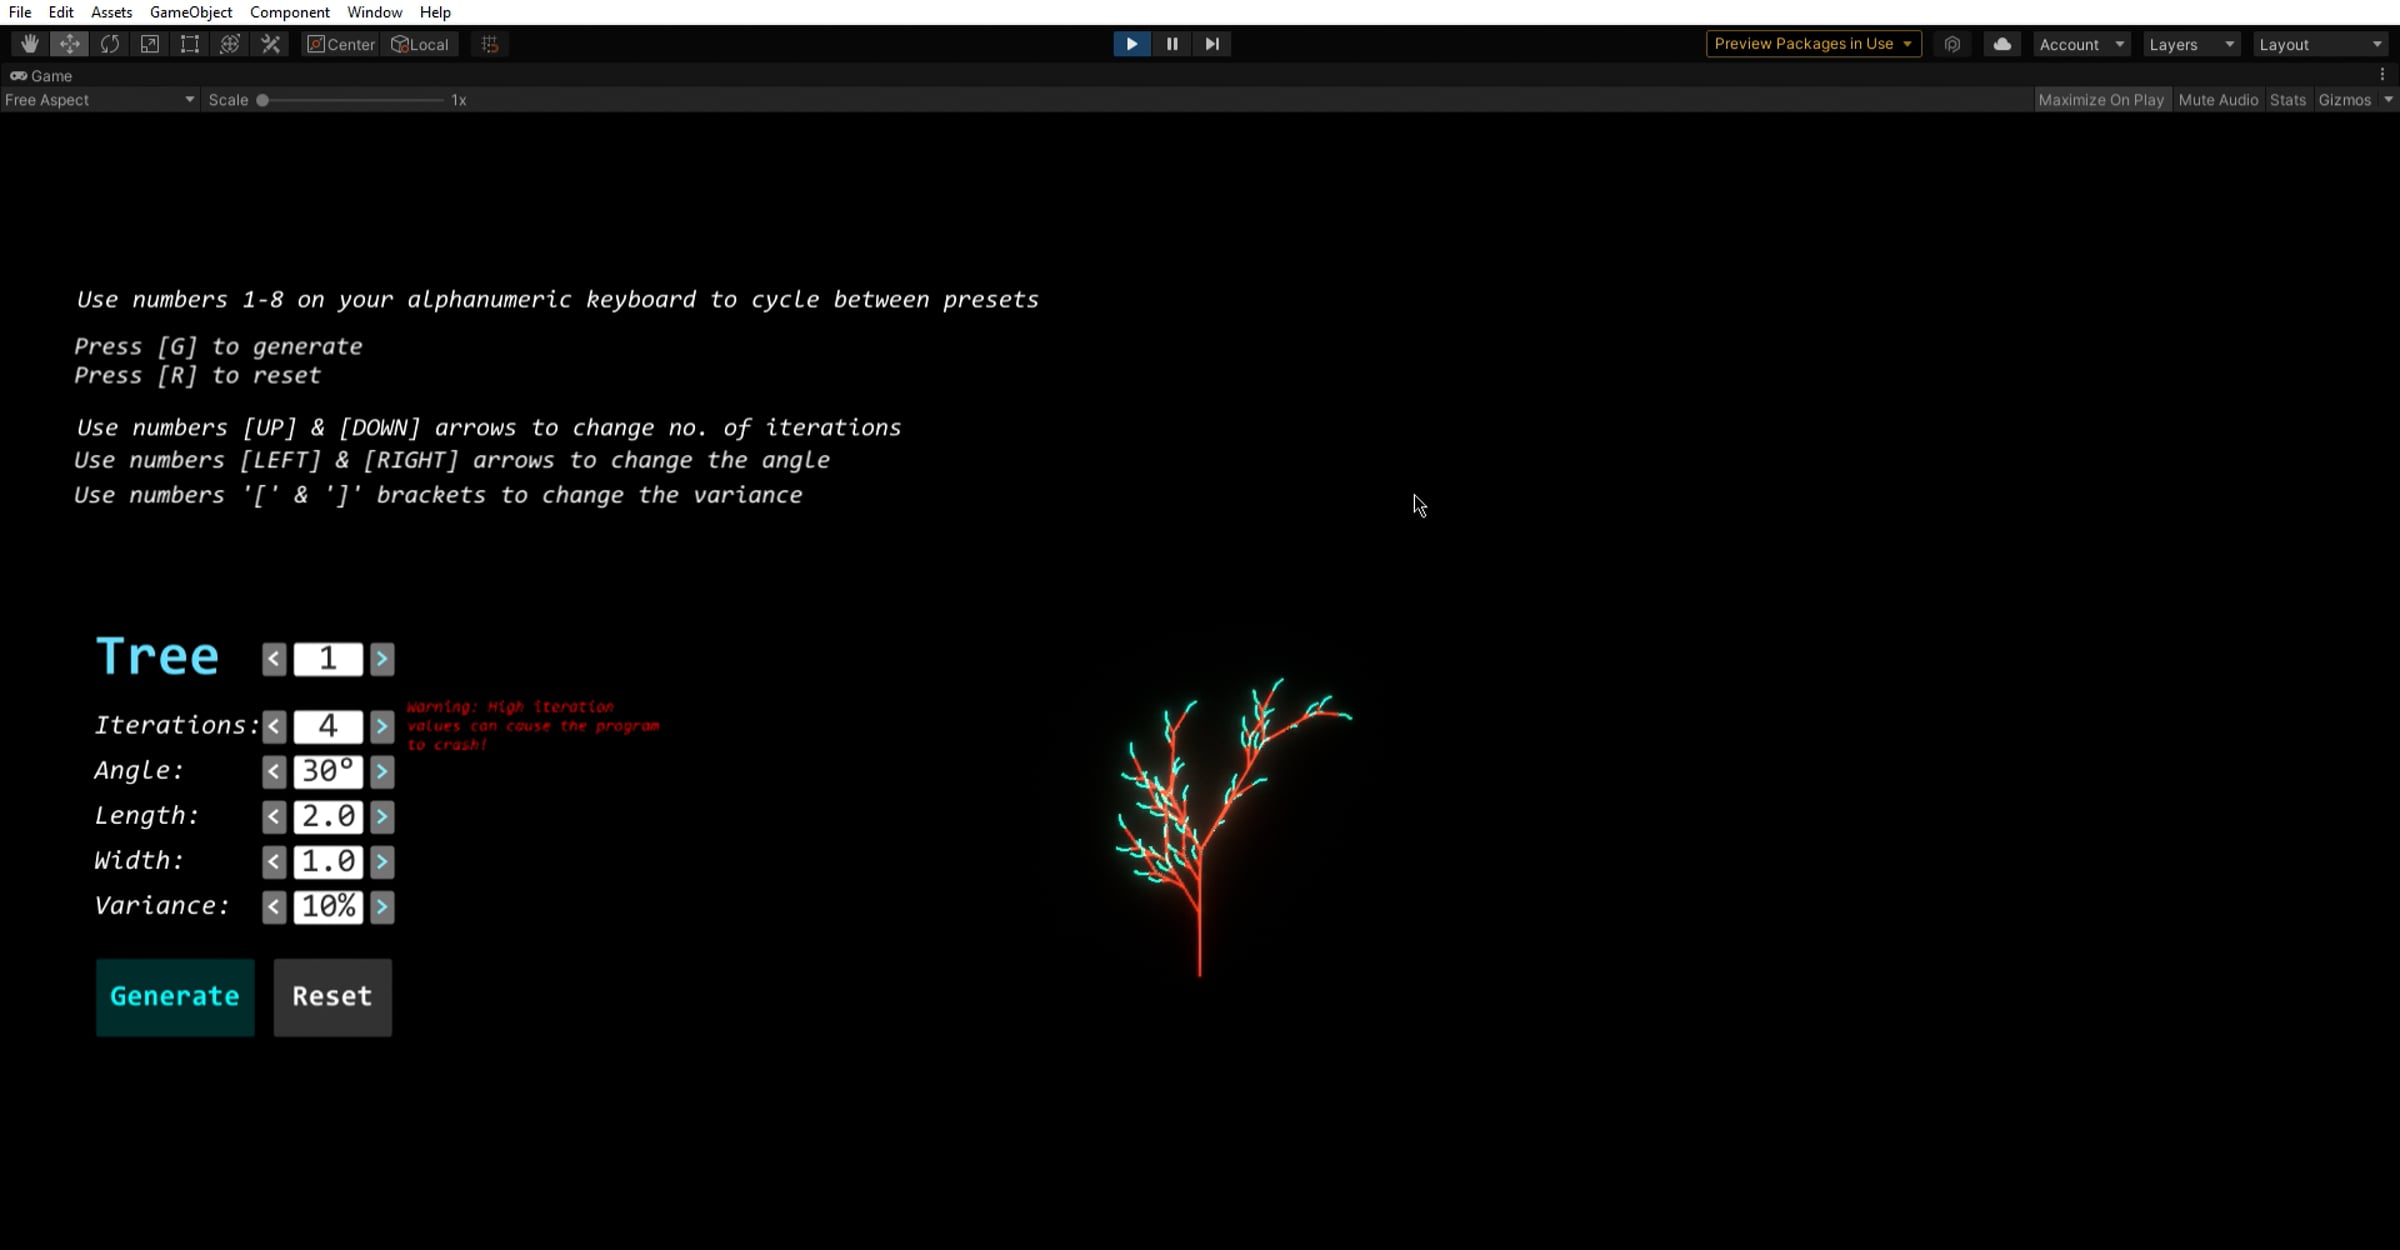Pause the game playback
This screenshot has width=2400, height=1250.
(1172, 44)
